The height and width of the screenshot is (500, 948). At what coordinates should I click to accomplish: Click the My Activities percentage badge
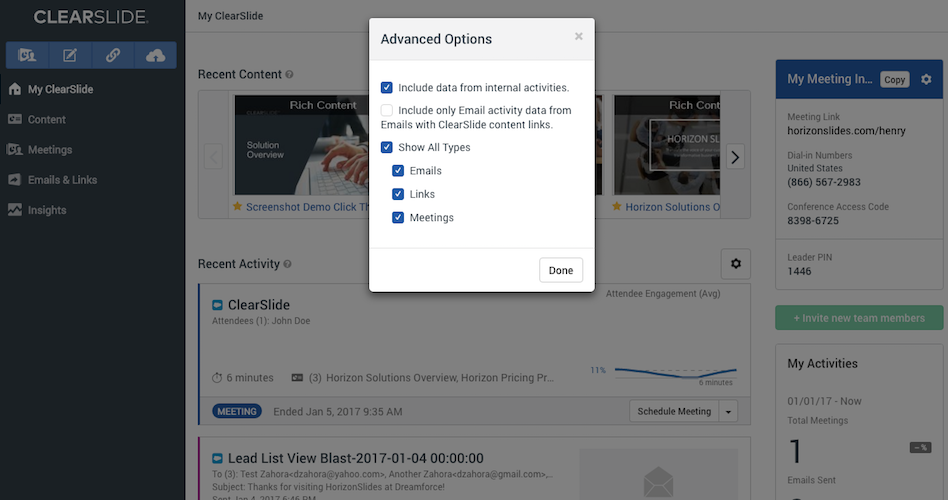tap(921, 447)
